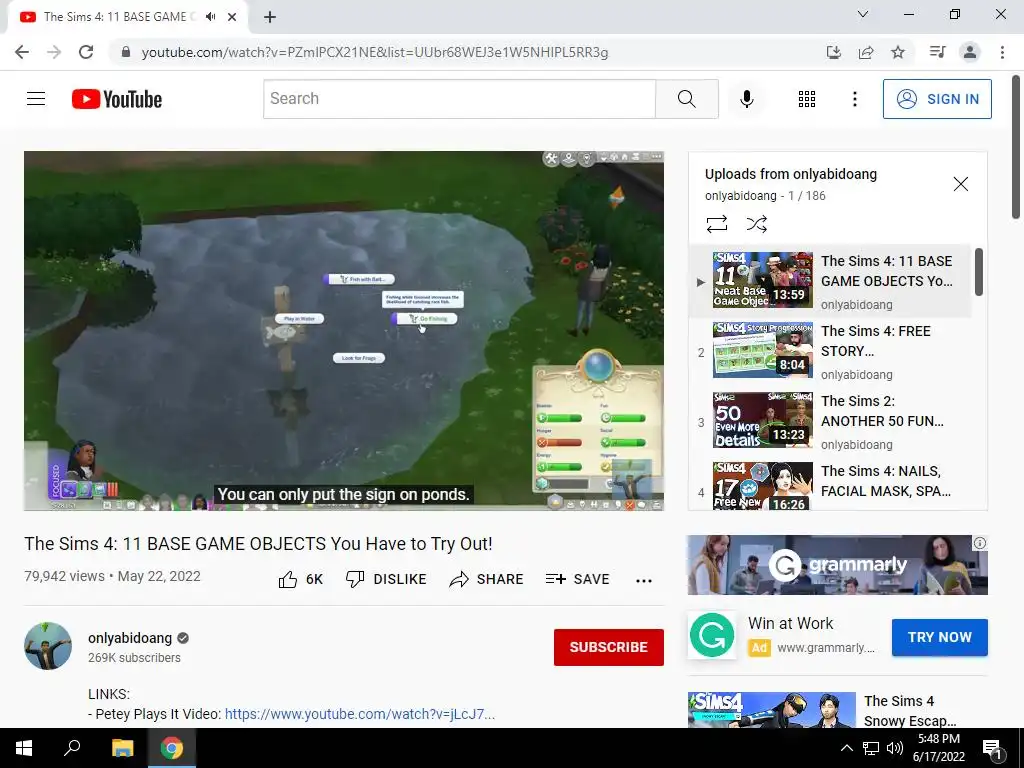Viewport: 1024px width, 768px height.
Task: Open the YouTube apps grid icon
Action: click(807, 99)
